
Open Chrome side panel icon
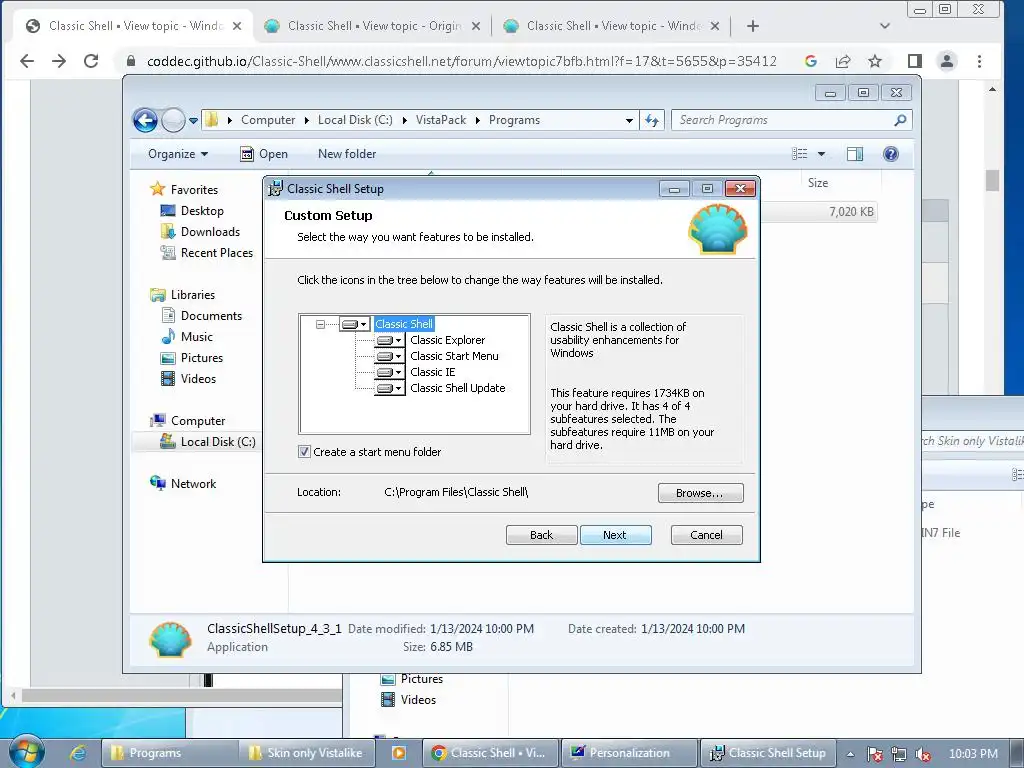[x=915, y=61]
